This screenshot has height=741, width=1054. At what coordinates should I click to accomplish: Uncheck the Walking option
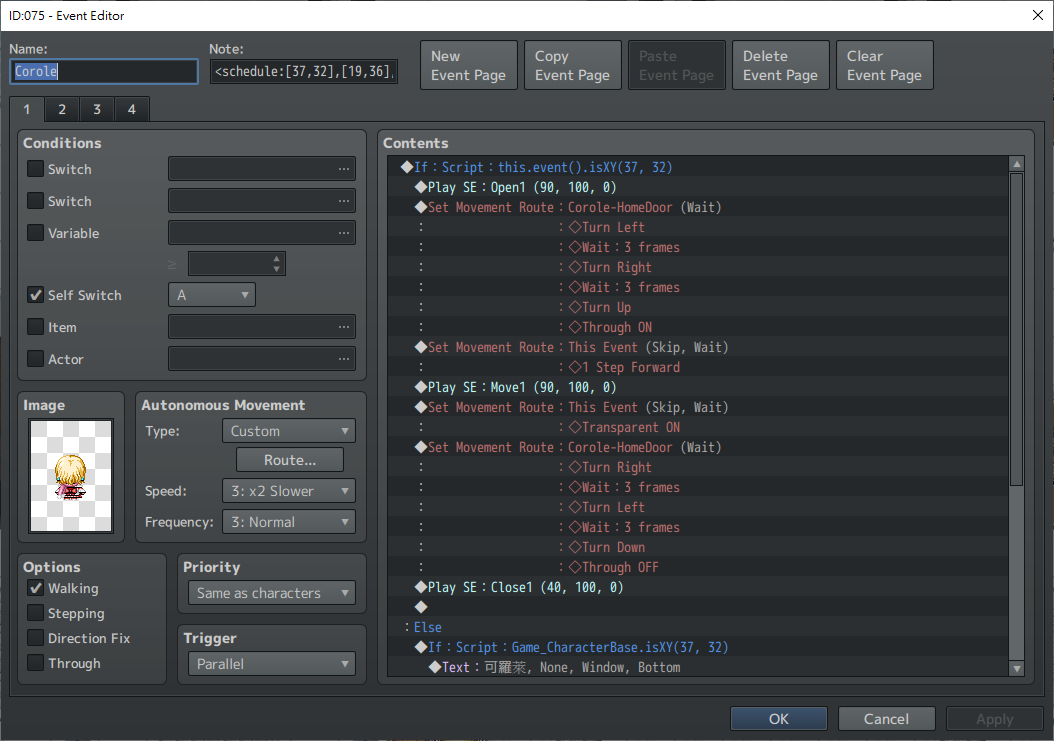point(35,588)
